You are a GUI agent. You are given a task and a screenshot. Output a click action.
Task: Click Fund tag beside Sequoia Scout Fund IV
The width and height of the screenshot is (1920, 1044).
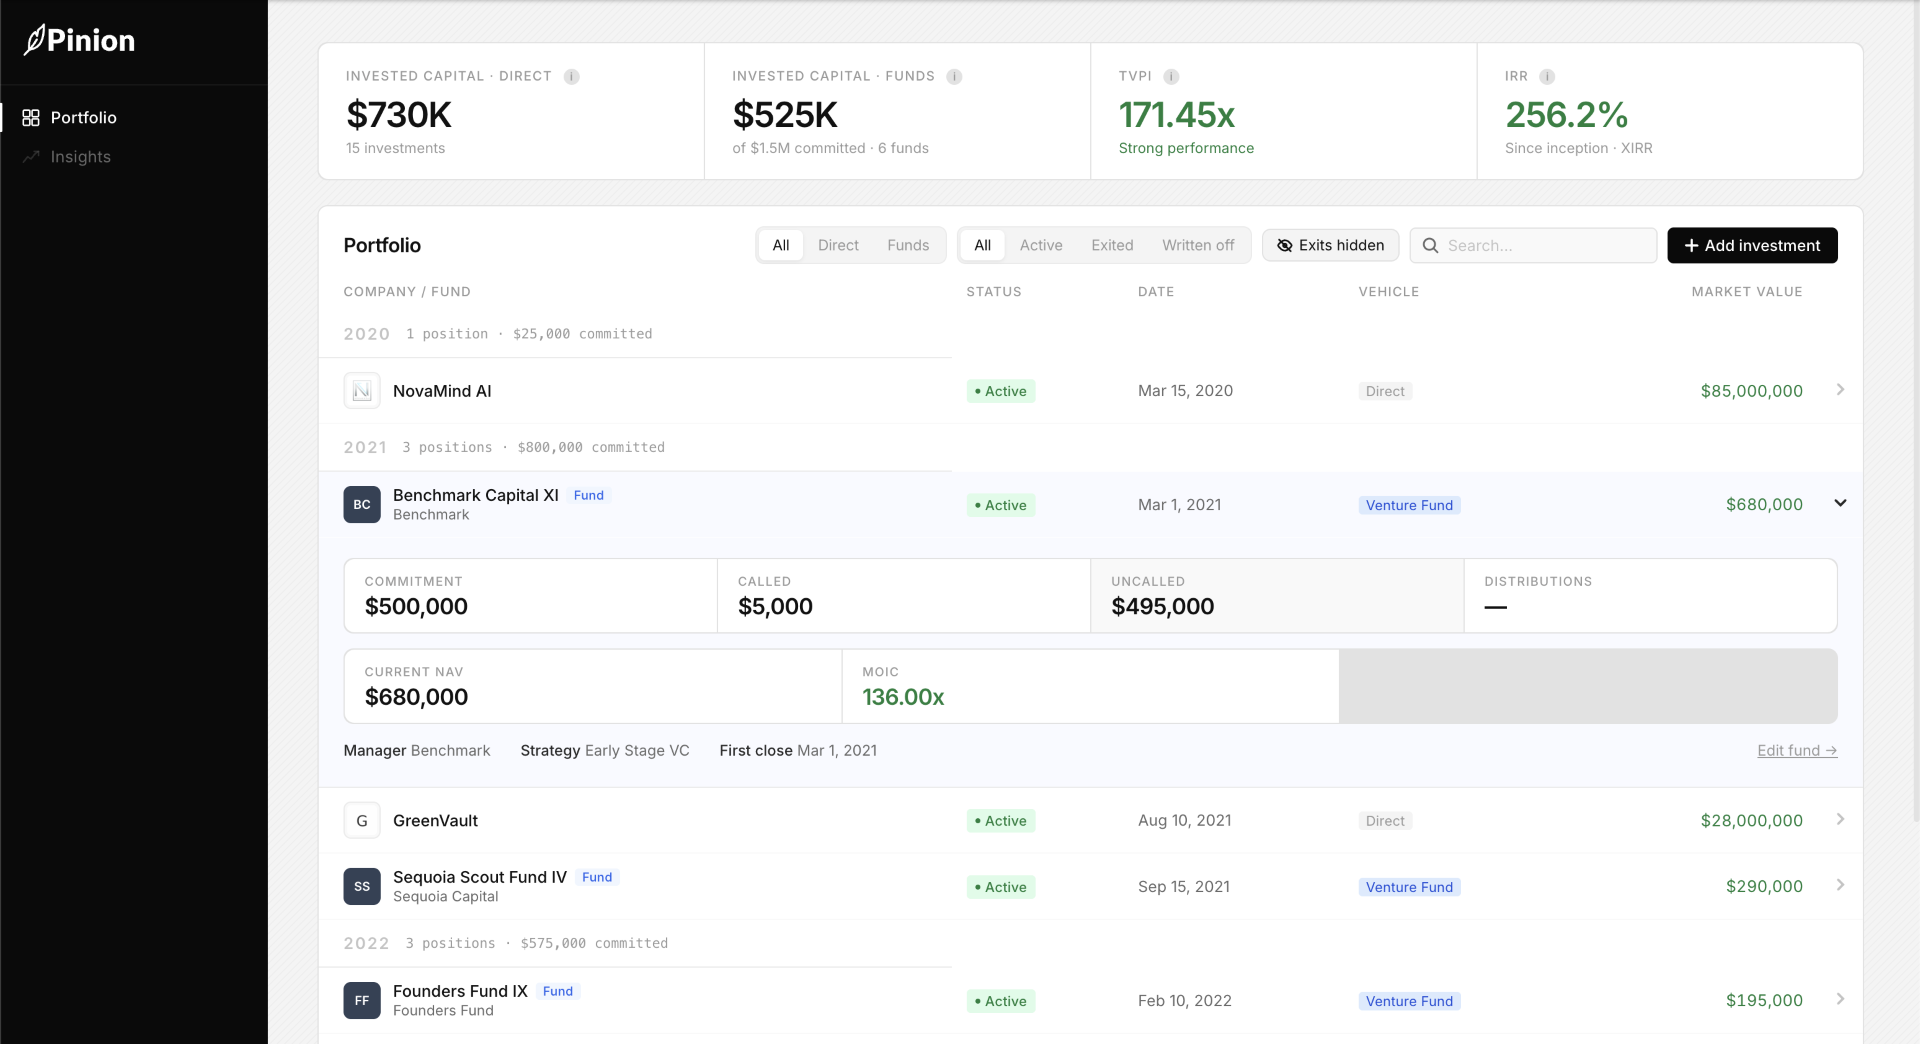pyautogui.click(x=597, y=878)
